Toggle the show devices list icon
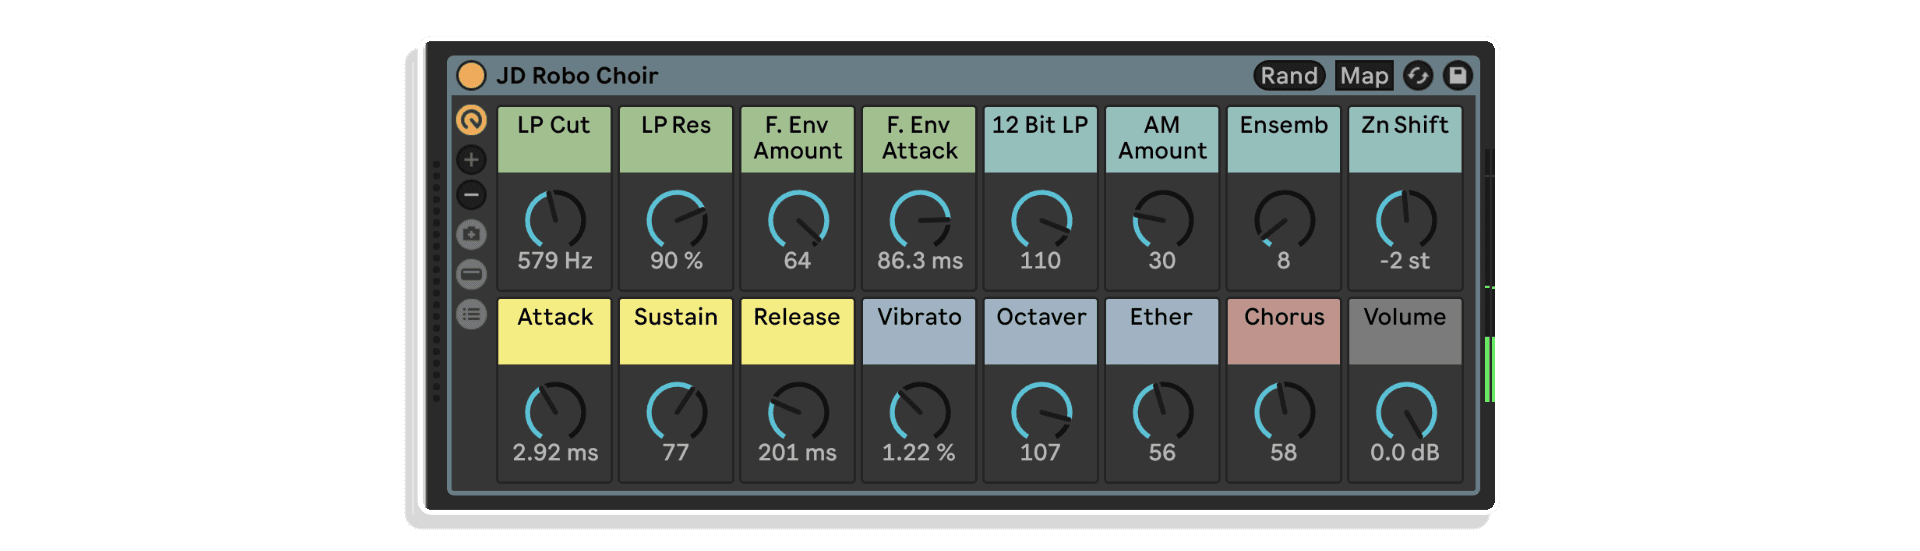Image resolution: width=1920 pixels, height=551 pixels. pos(471,314)
